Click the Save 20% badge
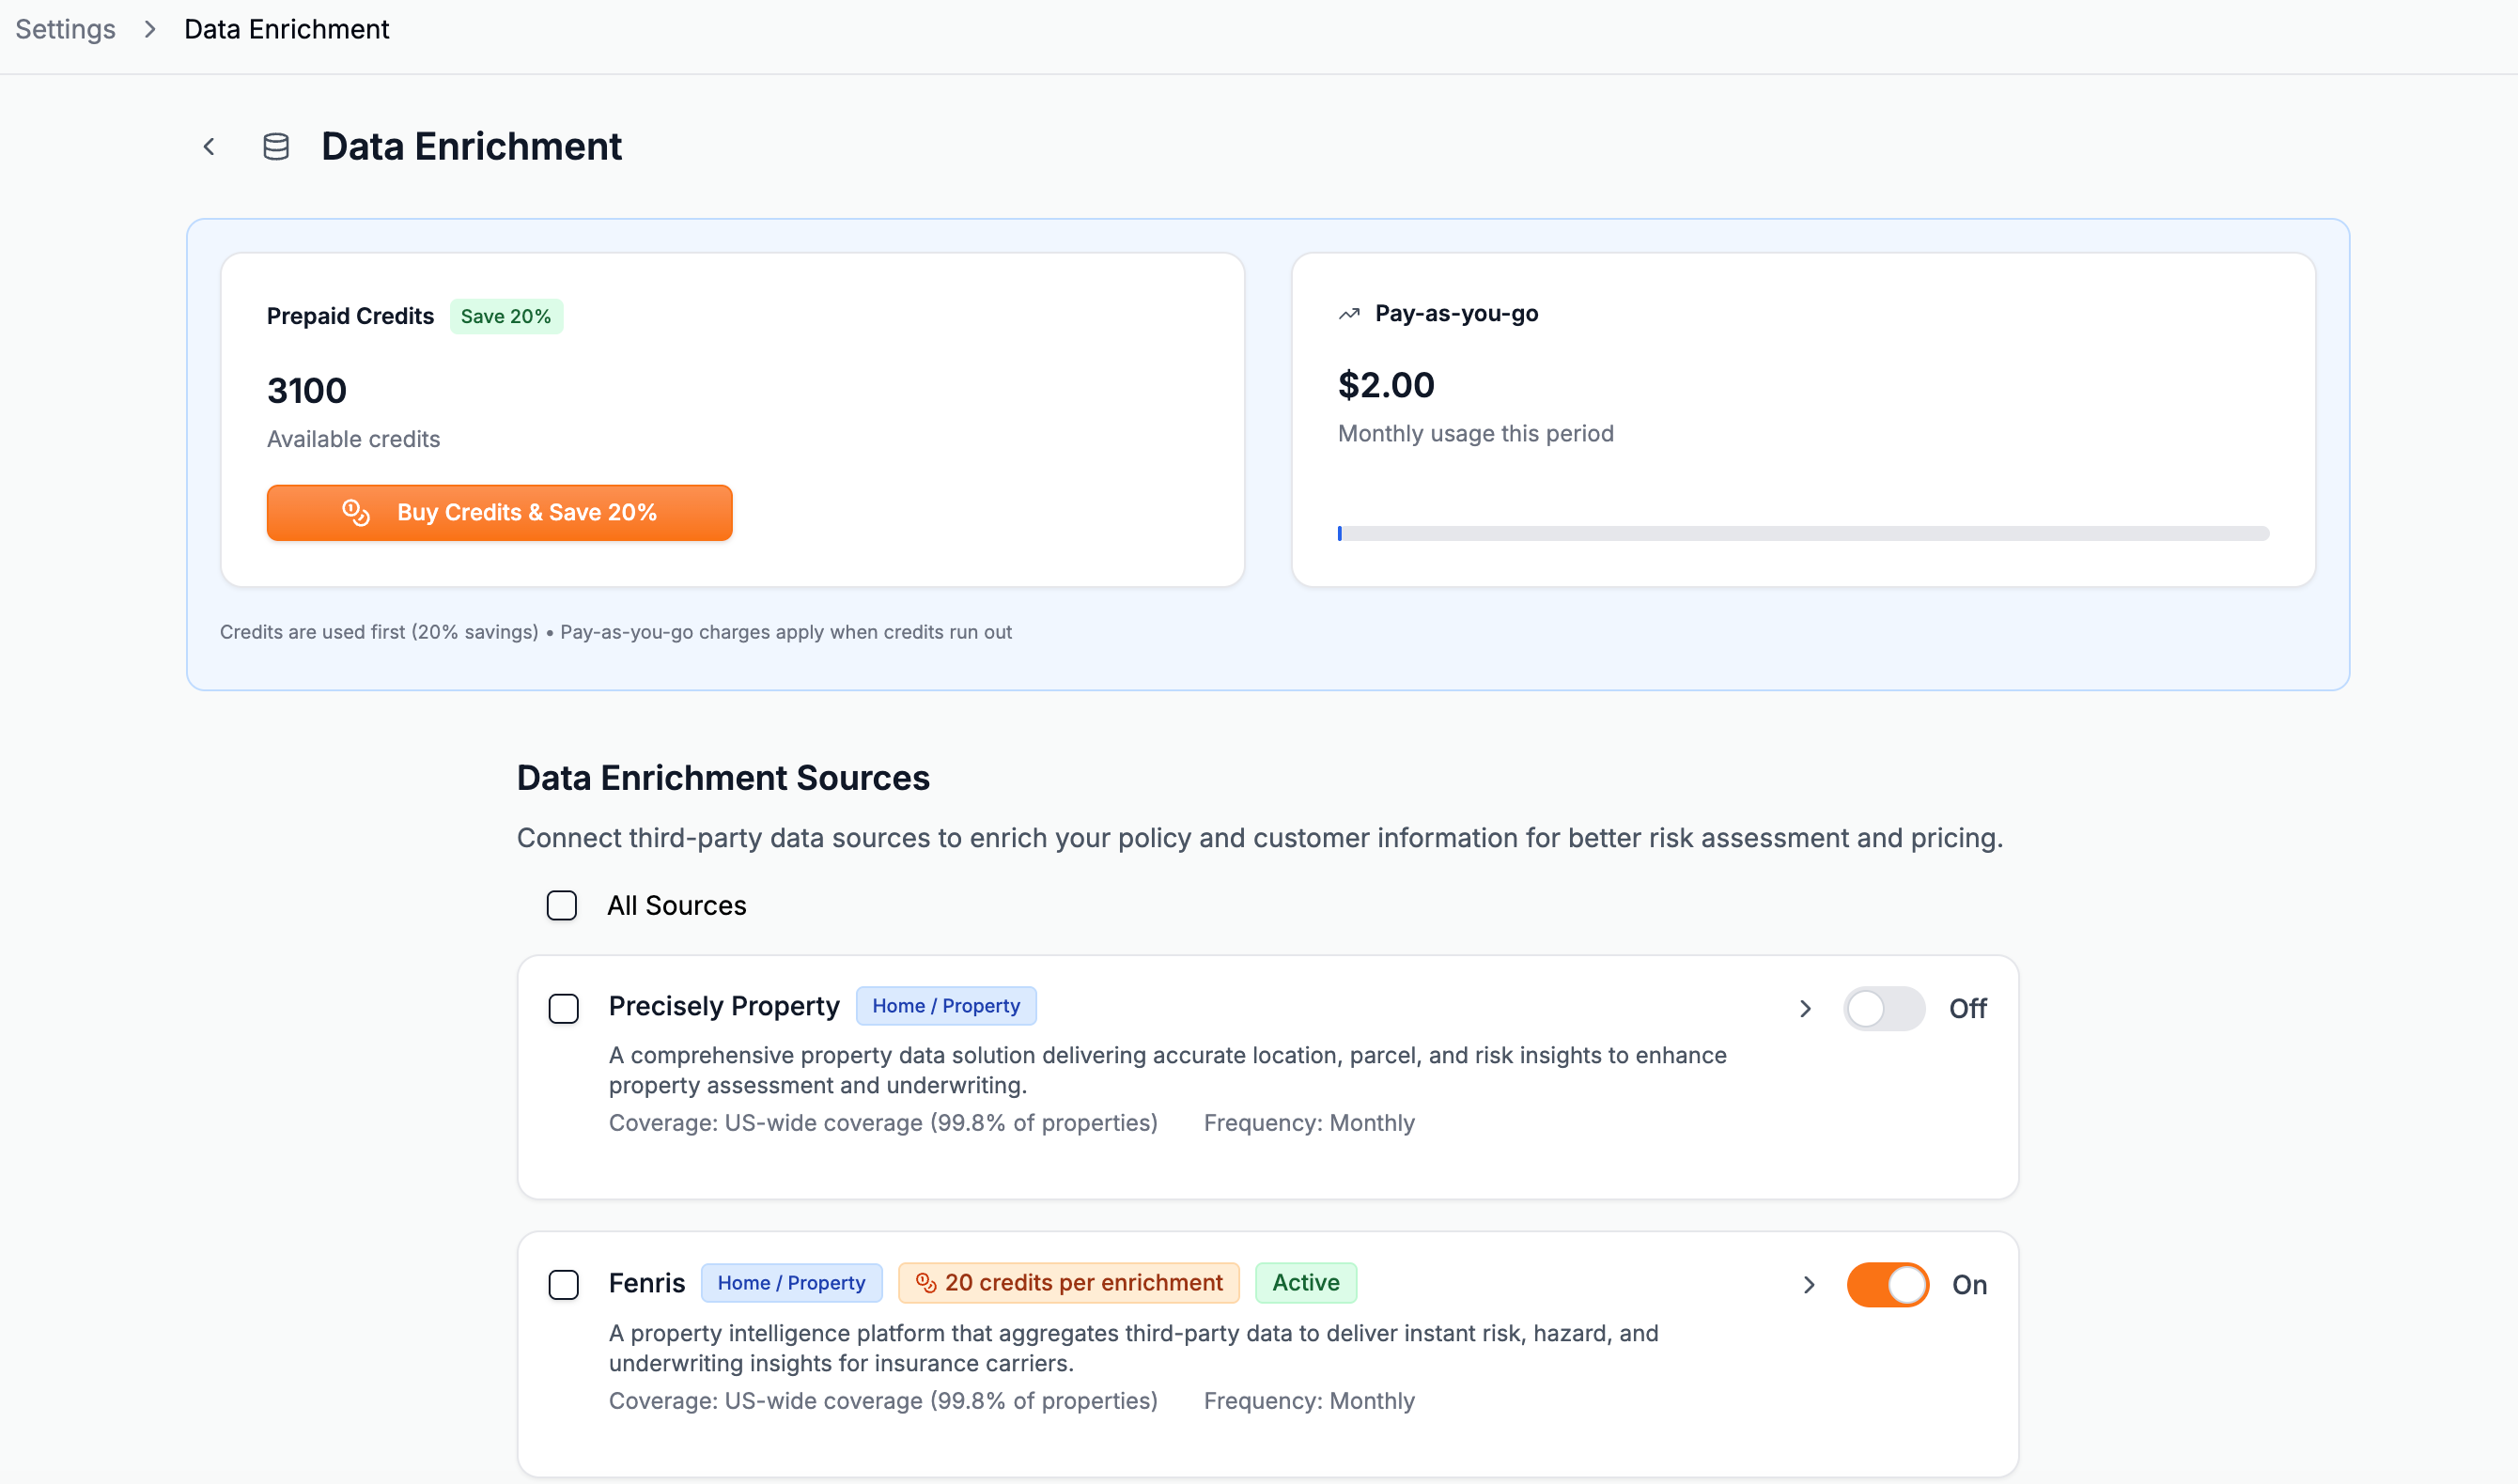 (x=506, y=317)
